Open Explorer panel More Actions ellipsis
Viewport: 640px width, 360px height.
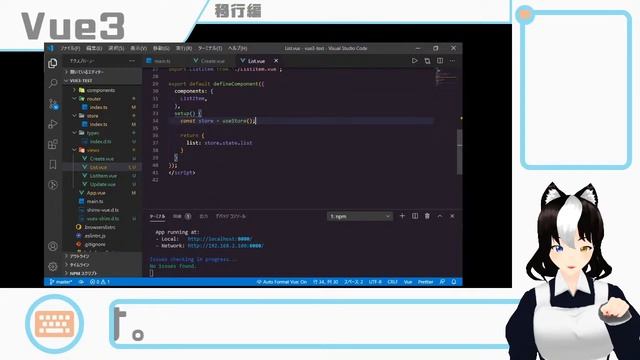(132, 61)
